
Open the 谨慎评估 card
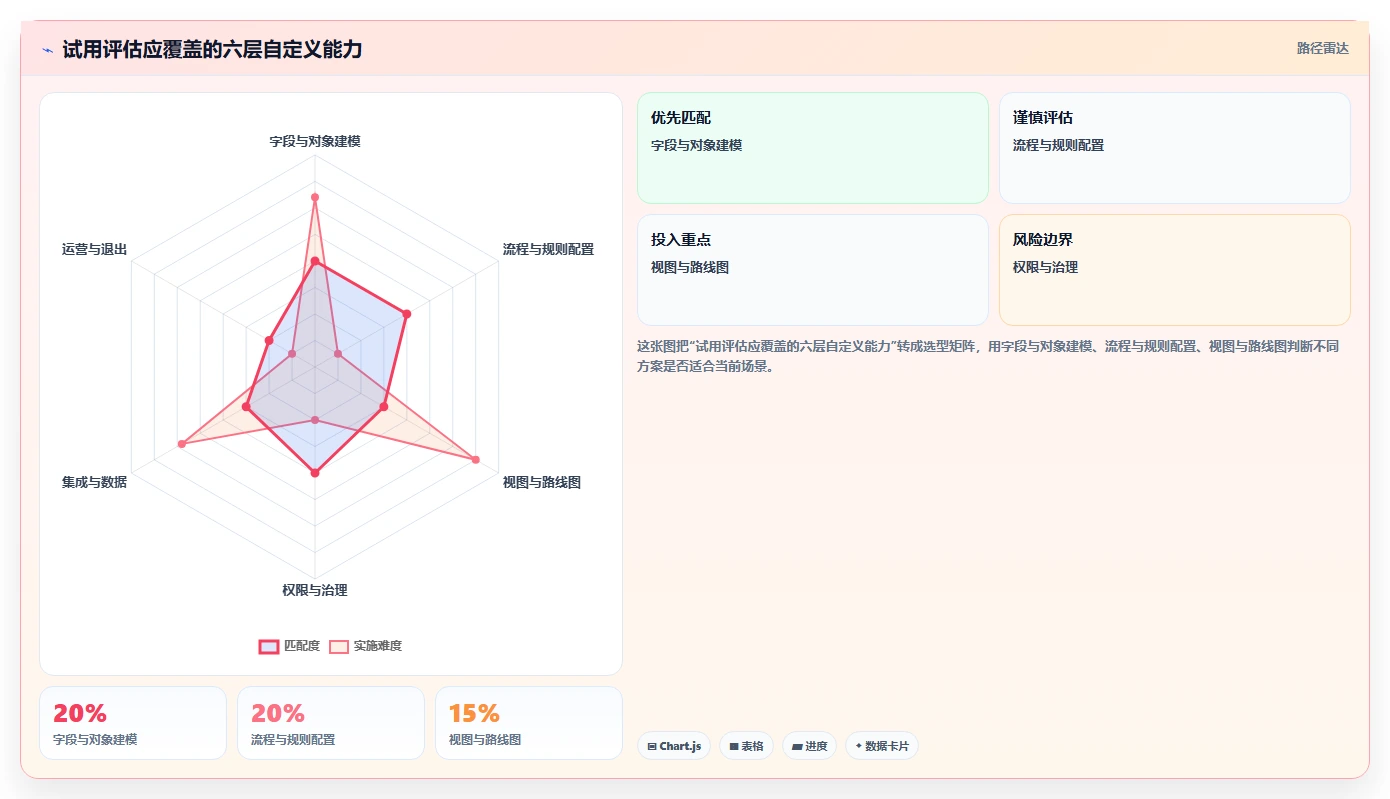pyautogui.click(x=1174, y=148)
